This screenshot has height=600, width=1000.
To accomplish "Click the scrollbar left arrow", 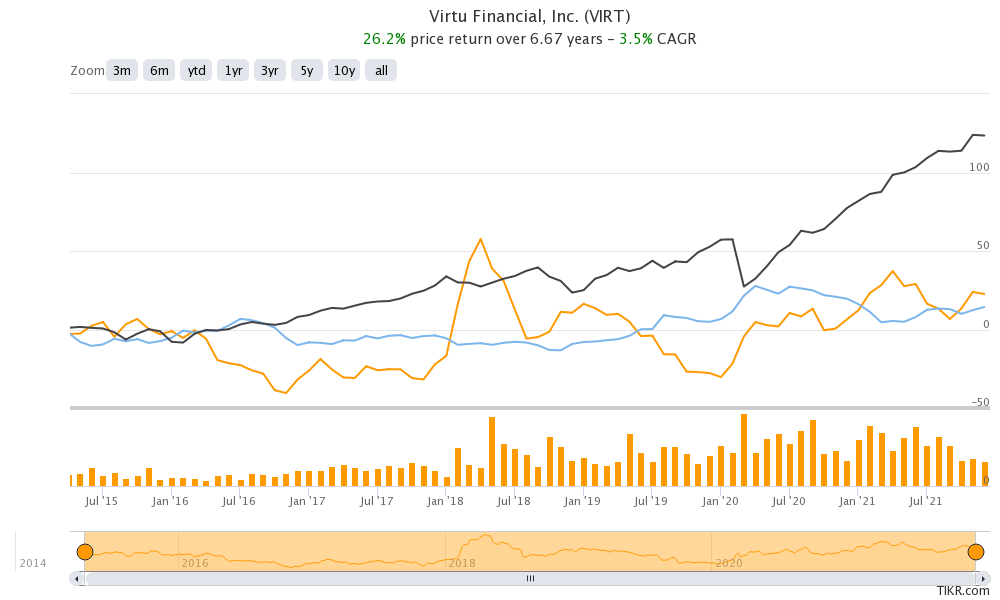I will tap(77, 579).
